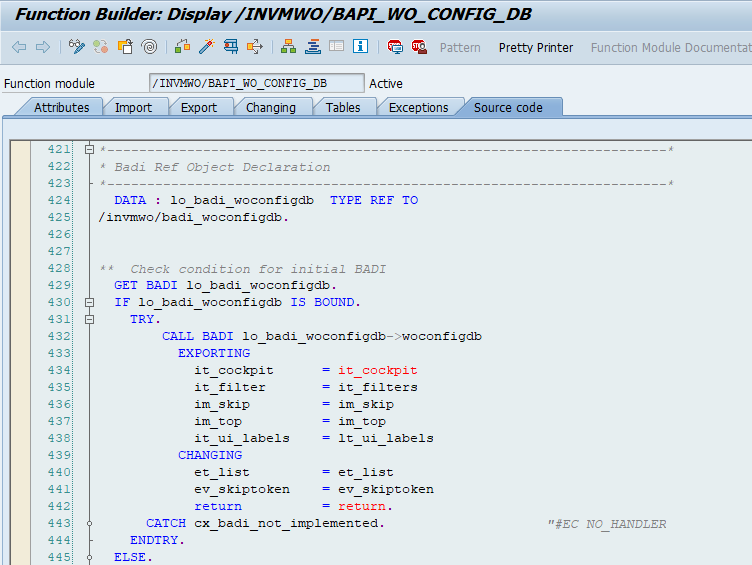Open the Display Object List hierarchy icon
The width and height of the screenshot is (752, 565).
pos(289,47)
